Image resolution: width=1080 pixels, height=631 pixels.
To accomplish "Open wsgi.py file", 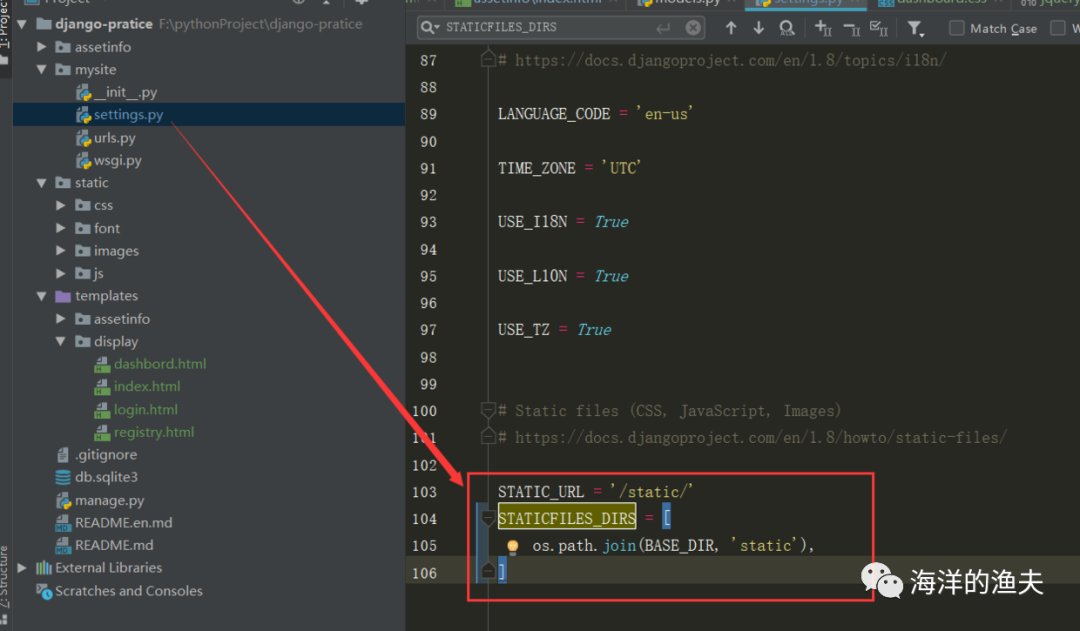I will click(117, 161).
